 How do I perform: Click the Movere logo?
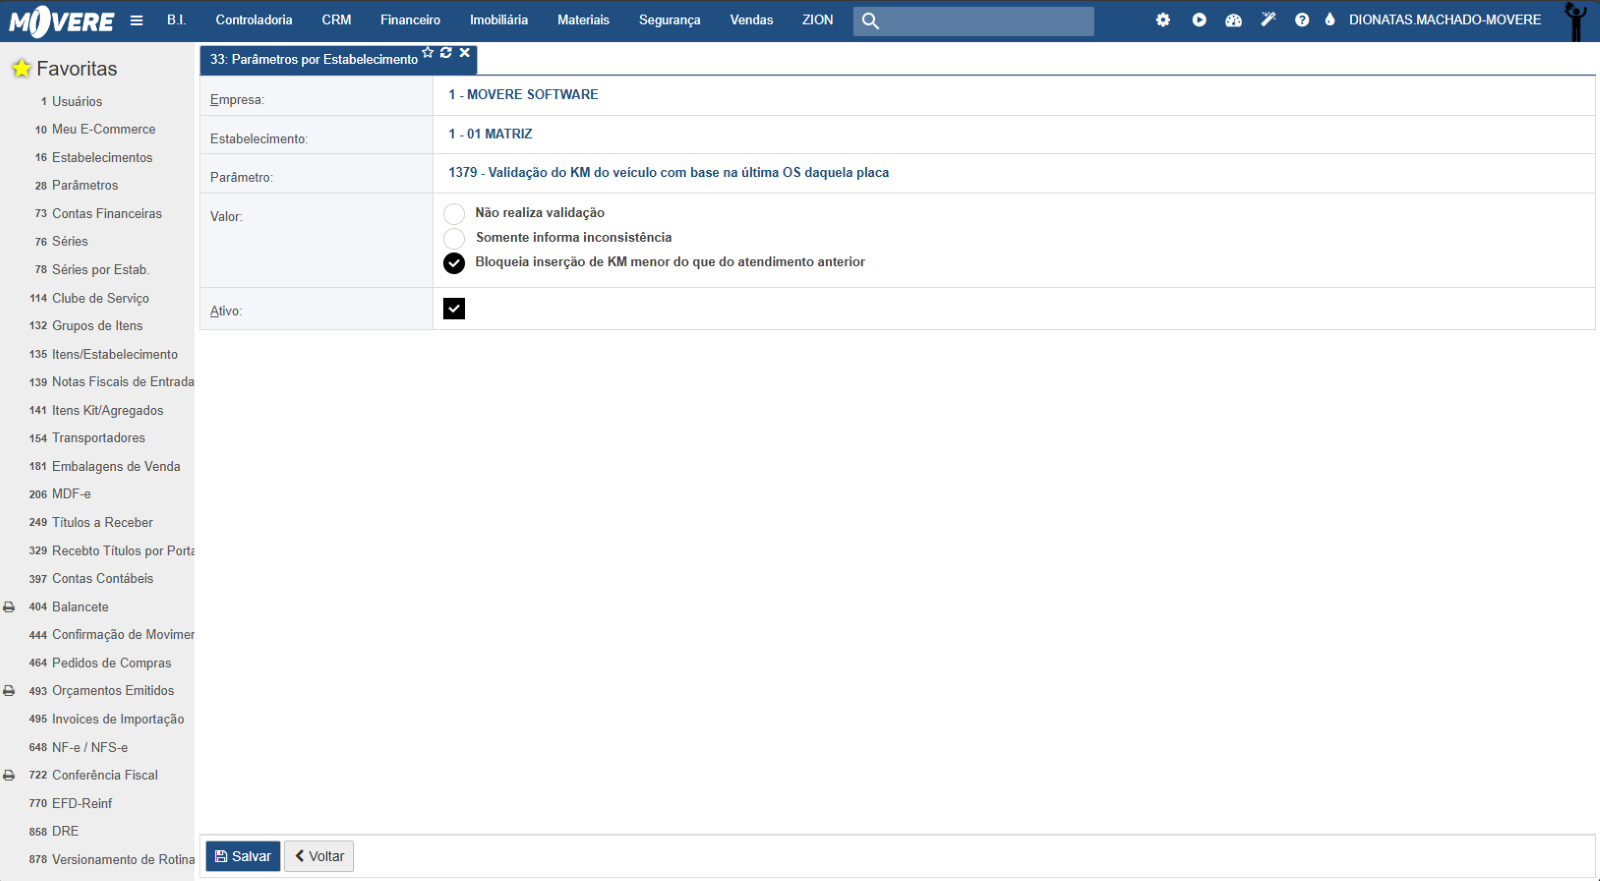point(62,20)
